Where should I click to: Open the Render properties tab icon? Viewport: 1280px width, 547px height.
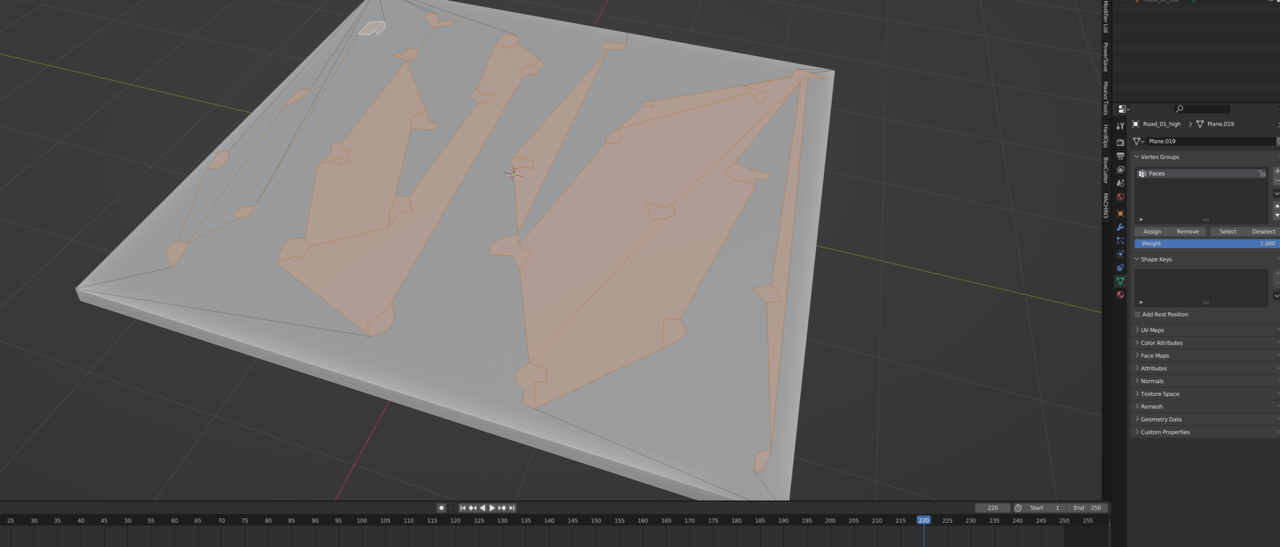coord(1120,142)
